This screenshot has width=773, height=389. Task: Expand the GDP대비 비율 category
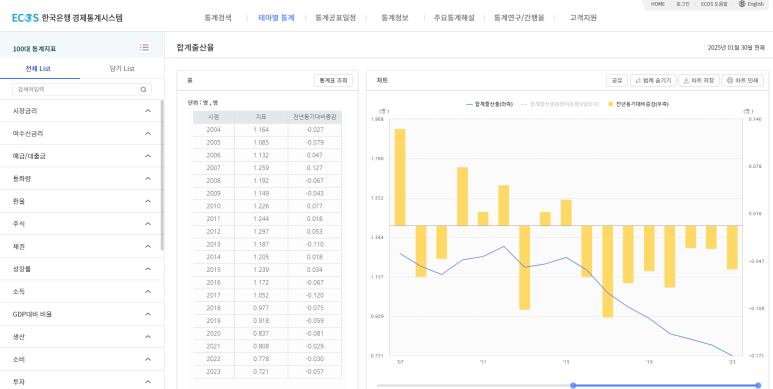[82, 314]
